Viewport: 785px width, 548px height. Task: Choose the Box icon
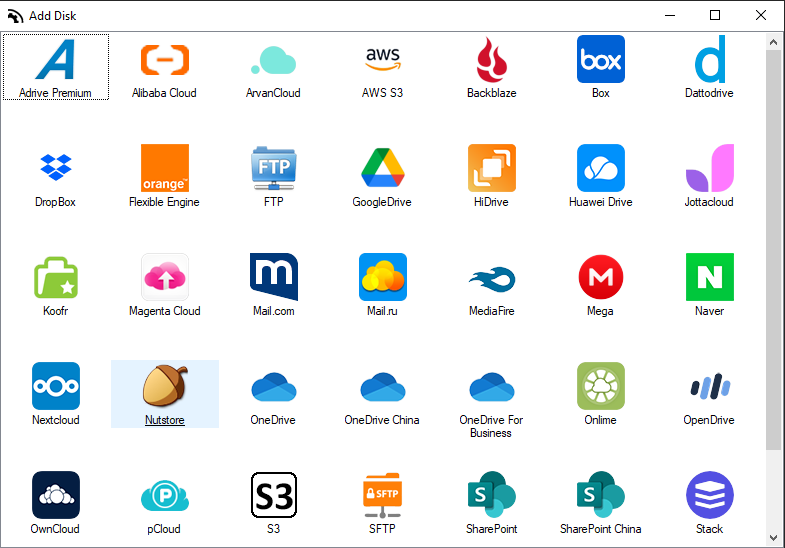(601, 59)
